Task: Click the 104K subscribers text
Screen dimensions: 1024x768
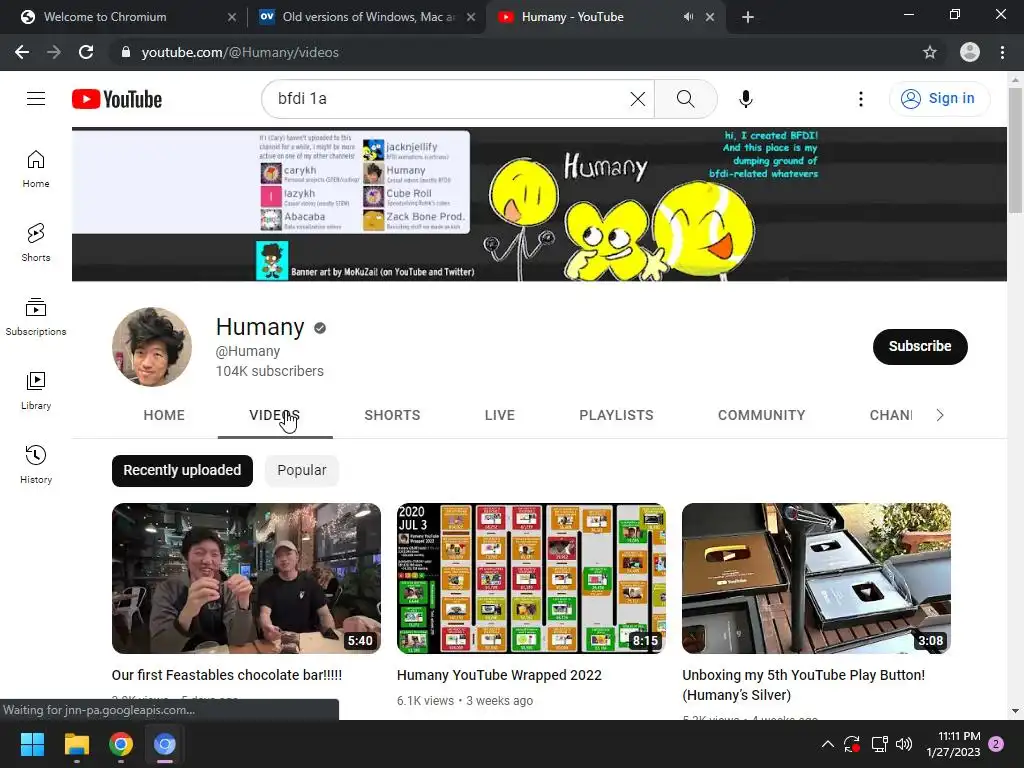Action: click(270, 371)
